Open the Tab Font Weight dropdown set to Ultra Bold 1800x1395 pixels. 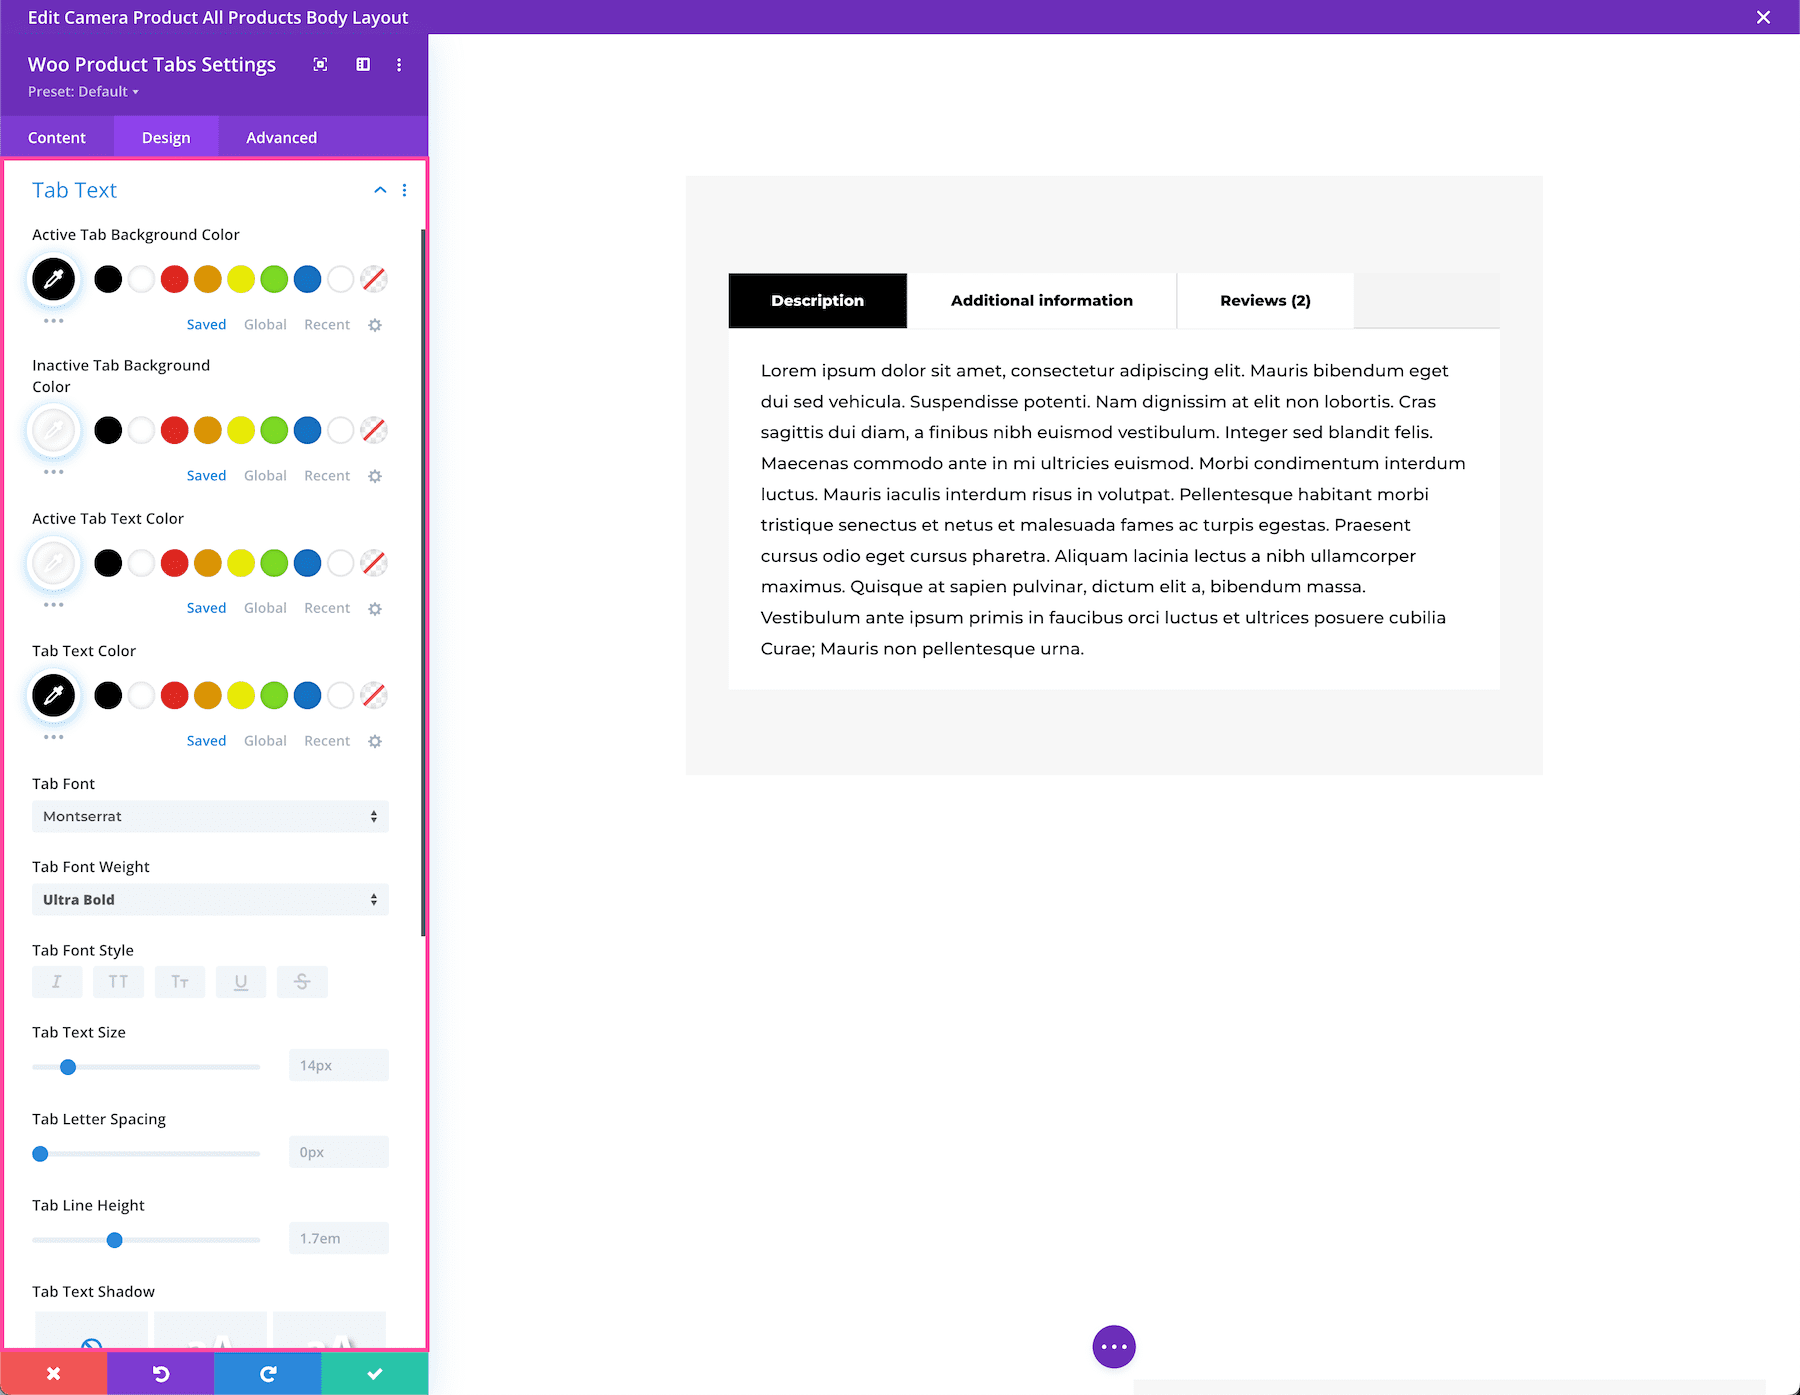point(209,899)
